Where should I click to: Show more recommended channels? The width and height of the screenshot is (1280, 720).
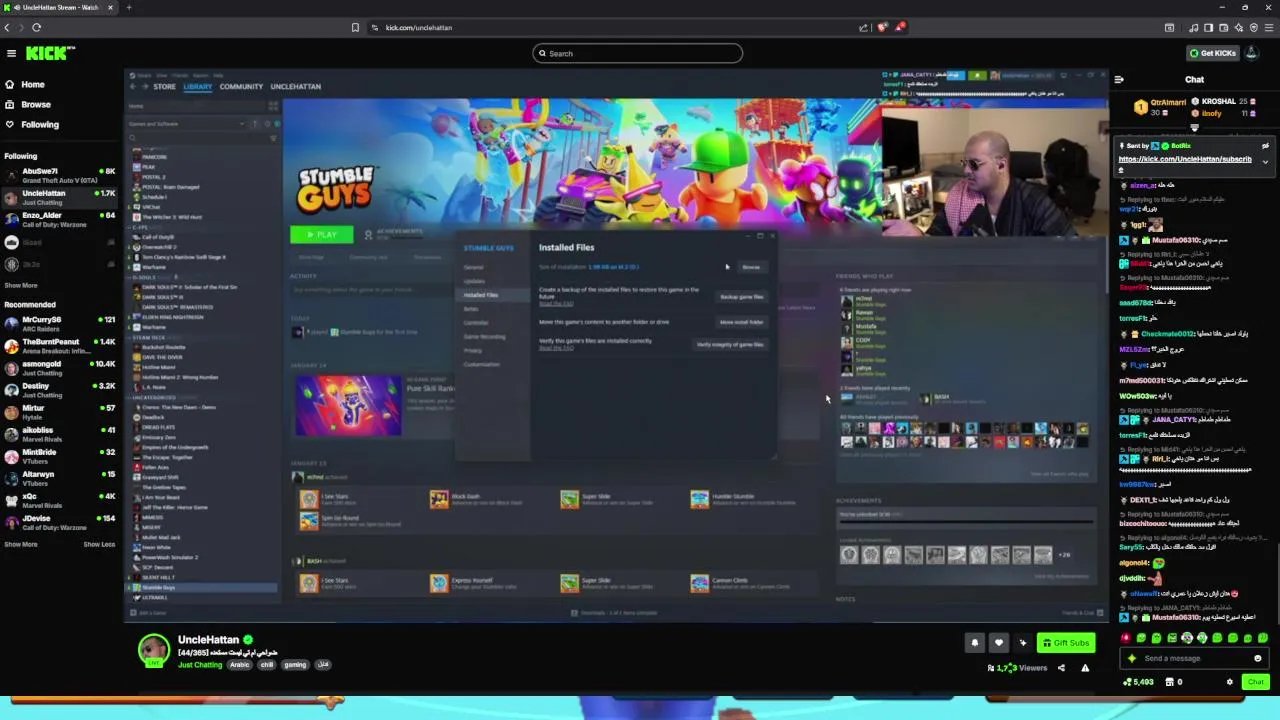tap(21, 545)
